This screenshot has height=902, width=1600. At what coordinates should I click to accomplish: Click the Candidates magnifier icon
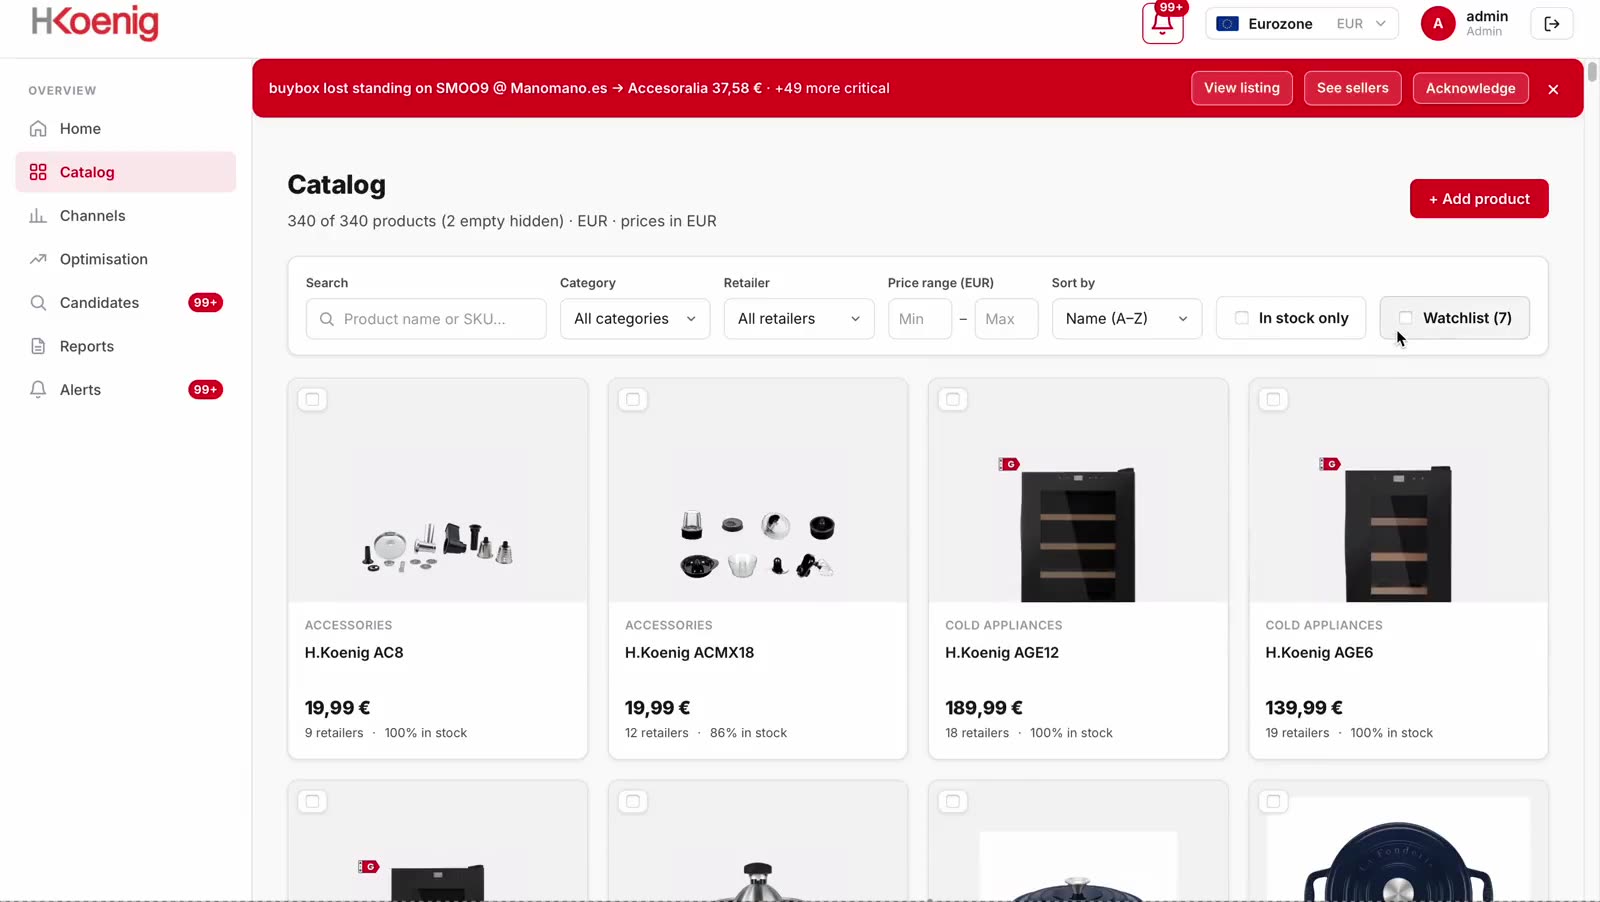tap(38, 303)
